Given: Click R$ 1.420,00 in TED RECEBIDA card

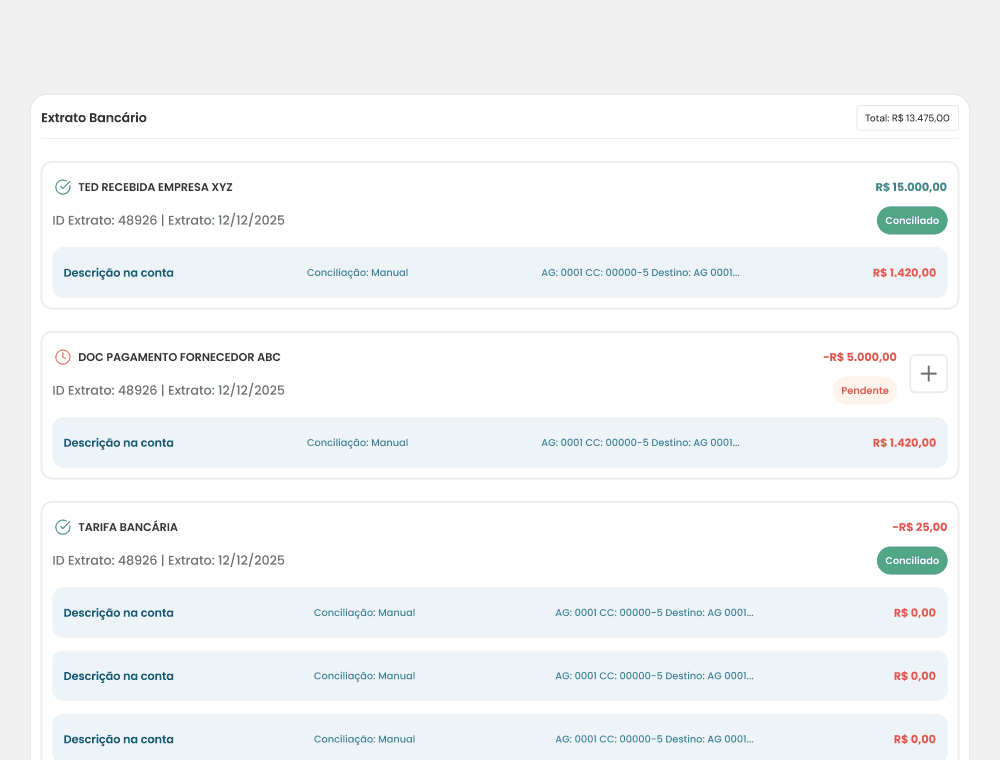Looking at the screenshot, I should click(x=904, y=273).
